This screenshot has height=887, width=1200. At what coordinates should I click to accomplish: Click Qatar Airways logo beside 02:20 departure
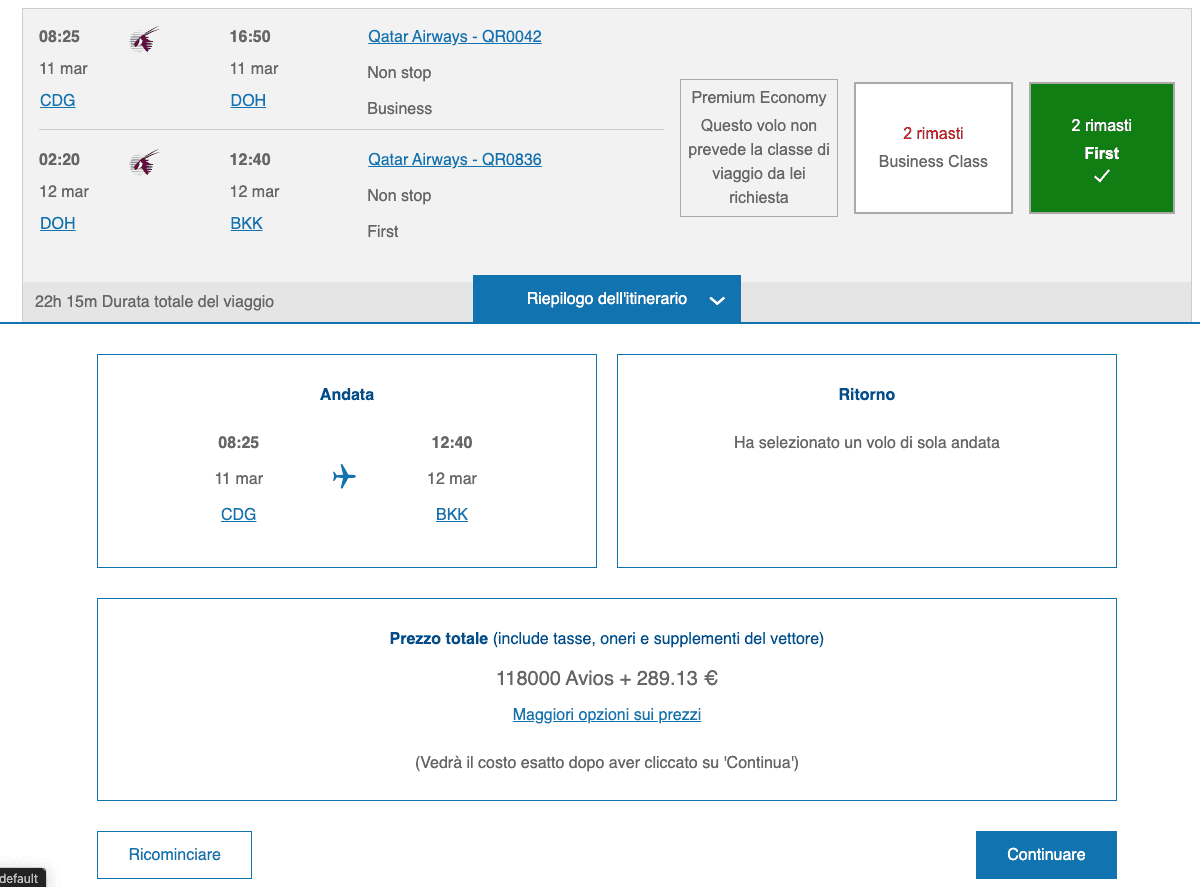coord(145,163)
